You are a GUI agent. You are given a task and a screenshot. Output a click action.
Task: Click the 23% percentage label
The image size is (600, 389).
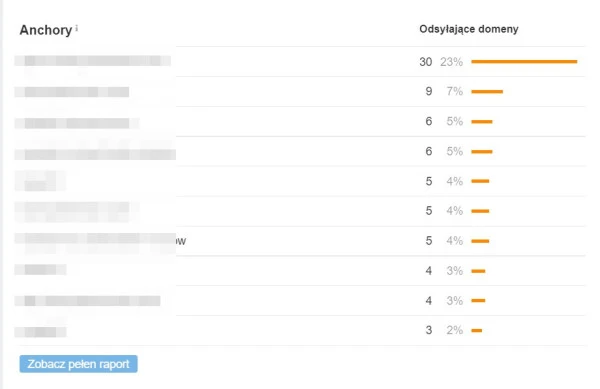451,62
